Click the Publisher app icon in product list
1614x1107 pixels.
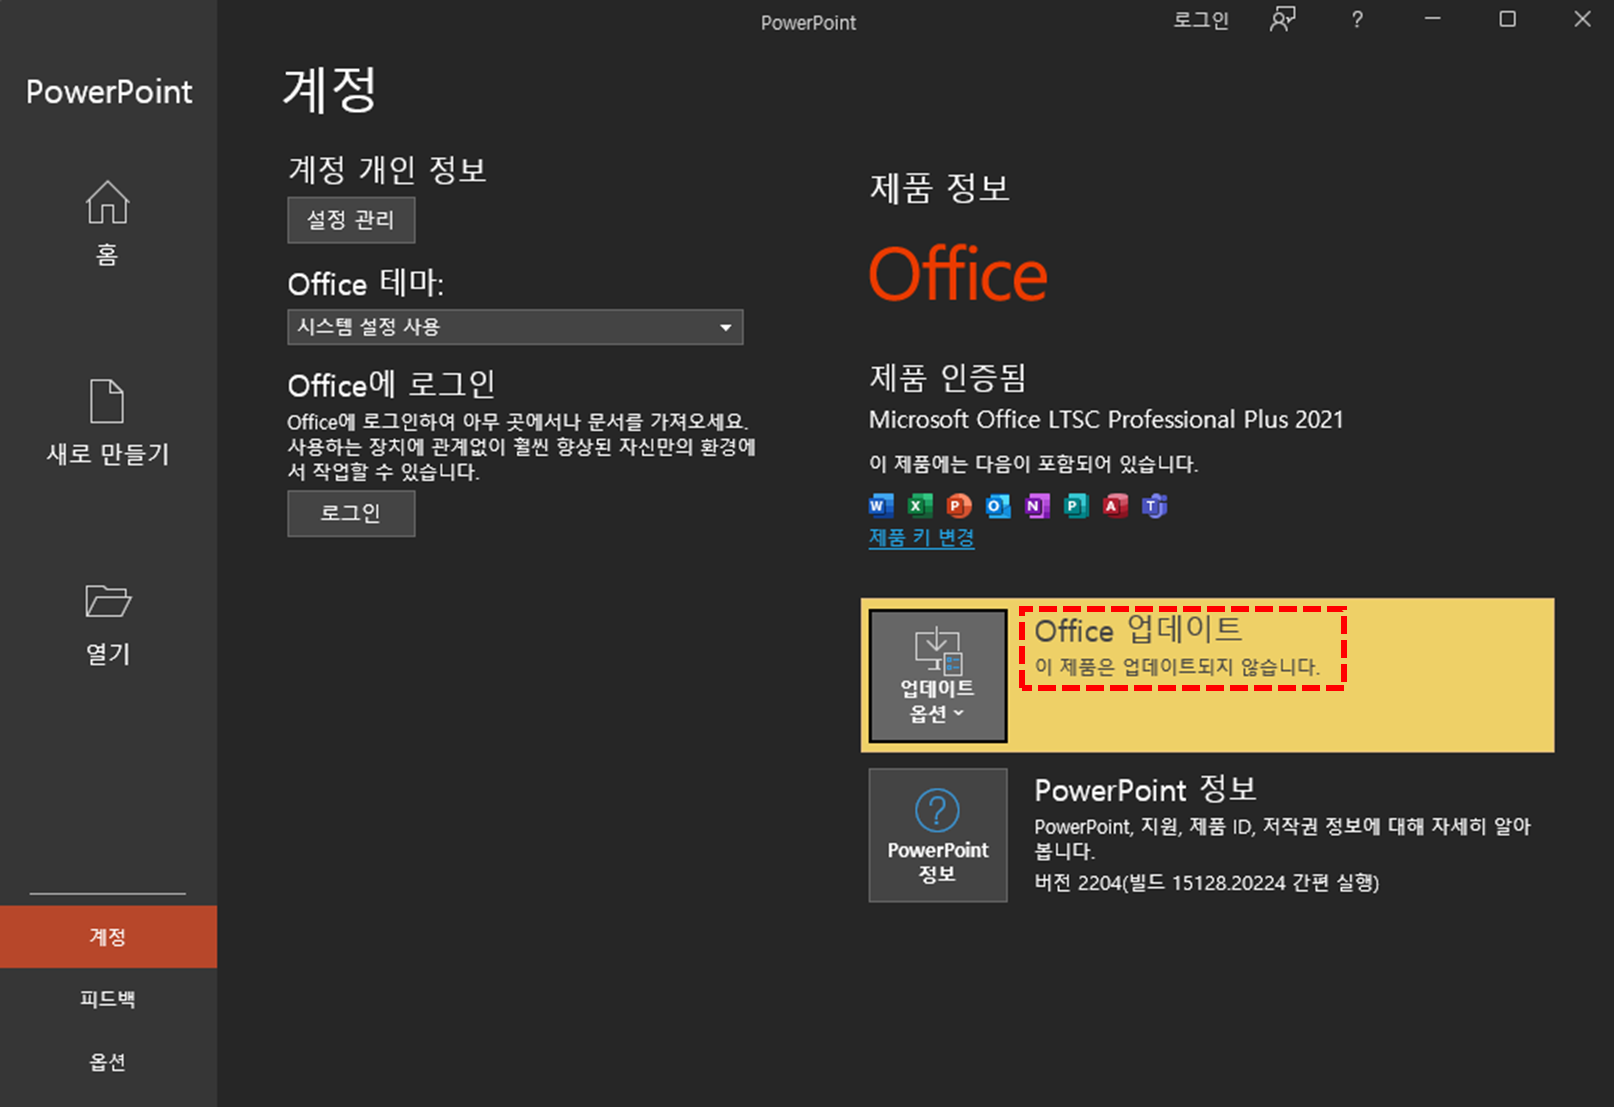(x=1076, y=506)
